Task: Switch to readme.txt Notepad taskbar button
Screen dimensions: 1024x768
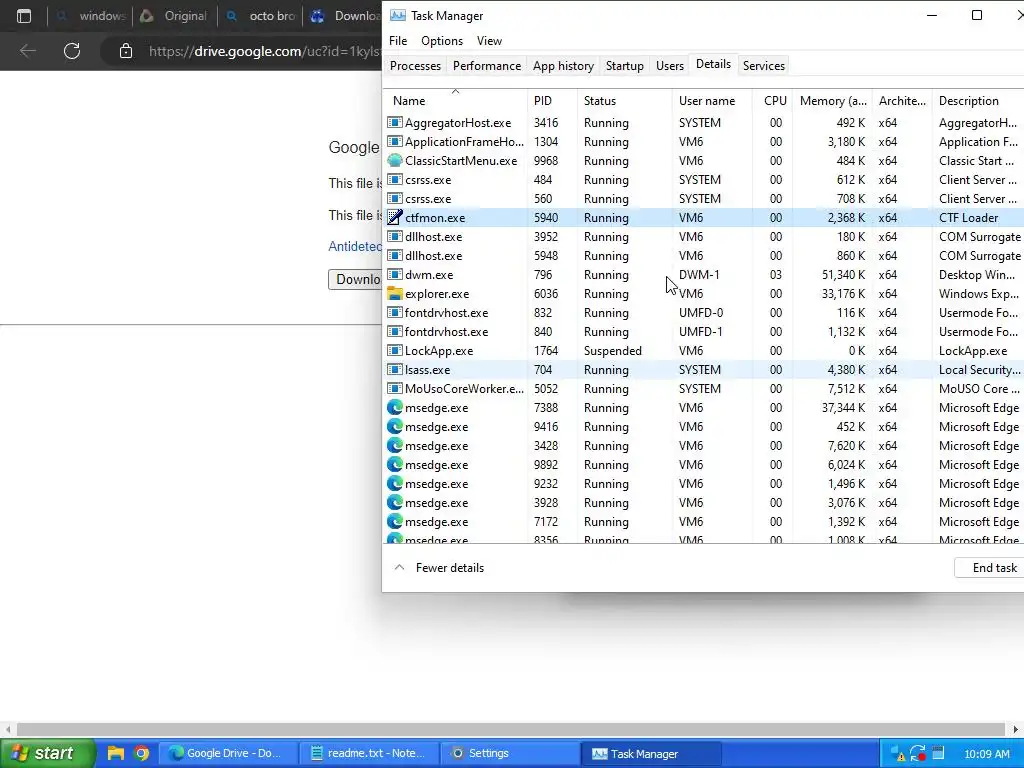Action: [368, 753]
